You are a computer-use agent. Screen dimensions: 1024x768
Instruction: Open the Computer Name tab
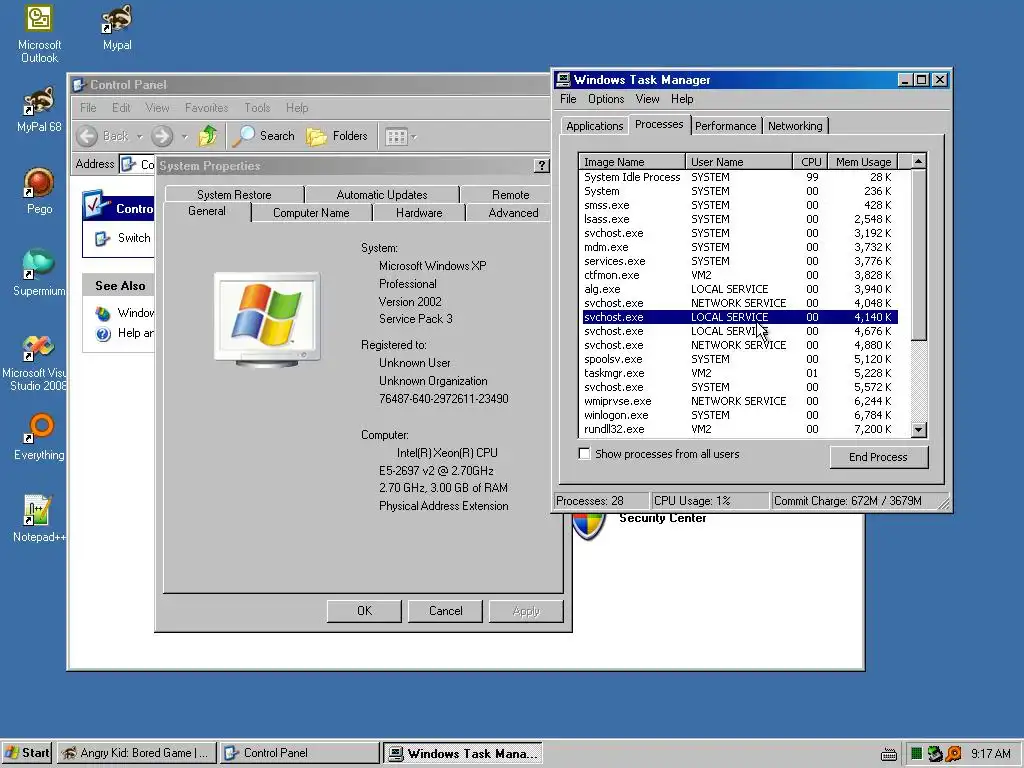(311, 213)
